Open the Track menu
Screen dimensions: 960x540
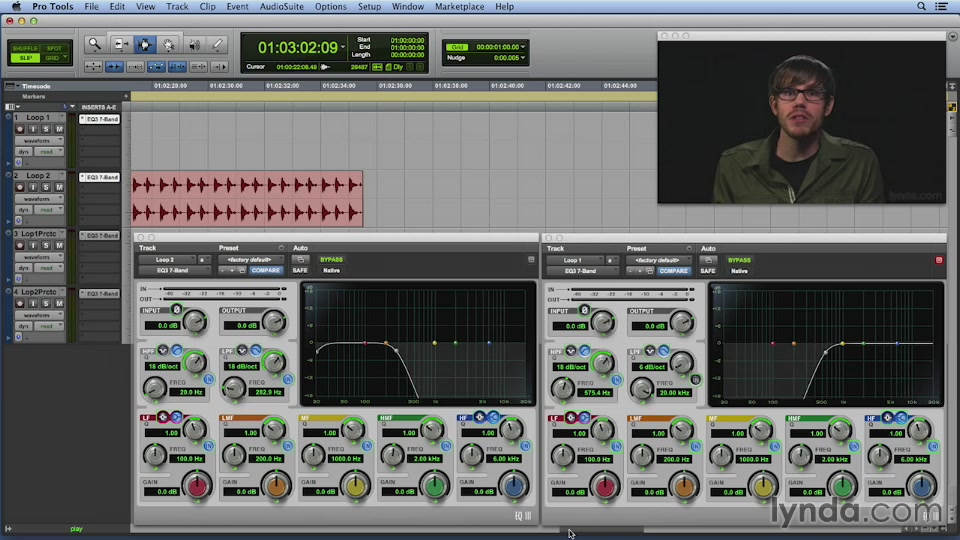177,6
